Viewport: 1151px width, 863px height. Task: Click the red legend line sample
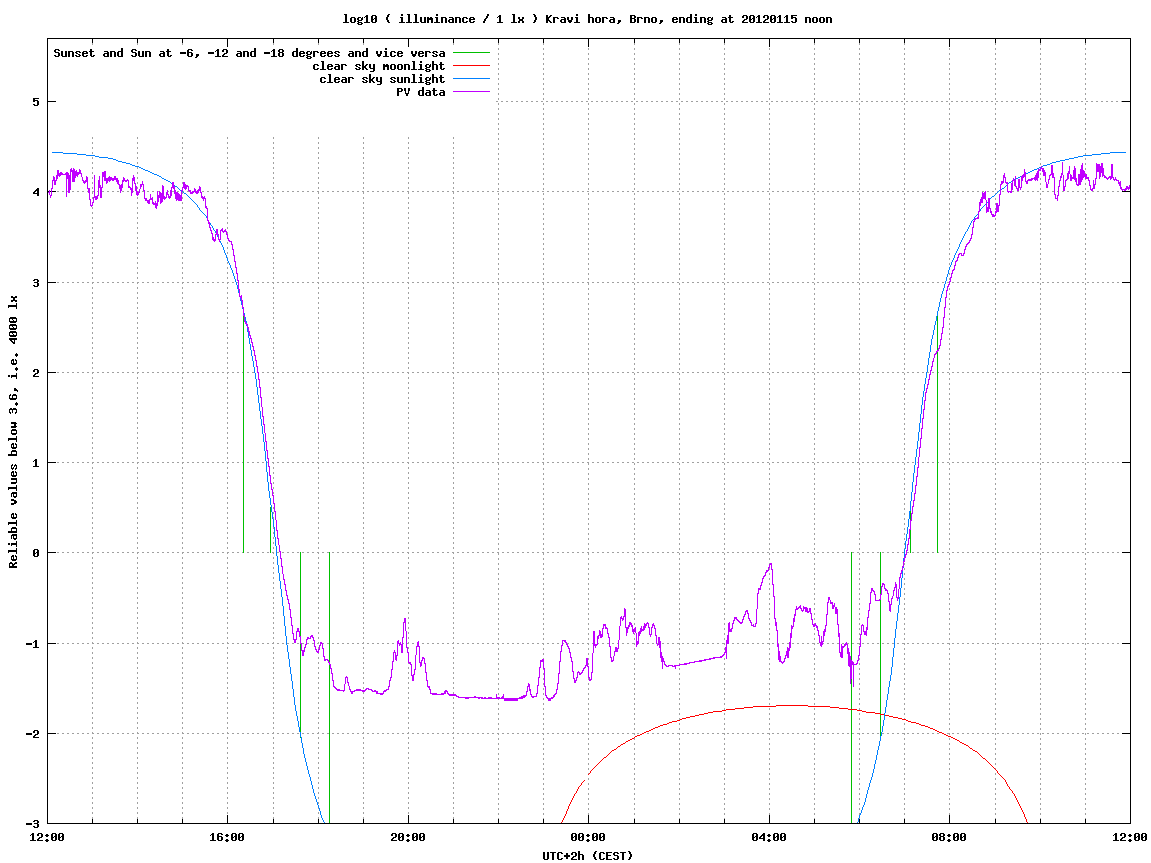[x=471, y=66]
